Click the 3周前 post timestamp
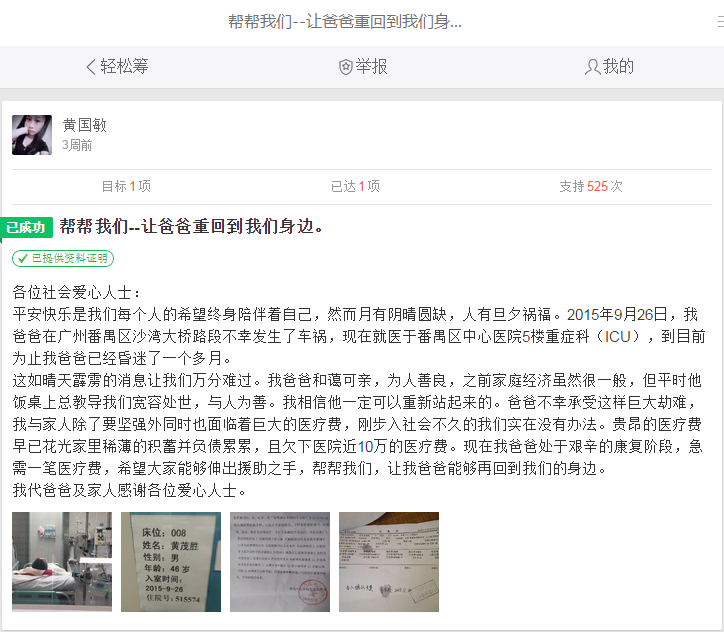The width and height of the screenshot is (724, 632). coord(77,145)
